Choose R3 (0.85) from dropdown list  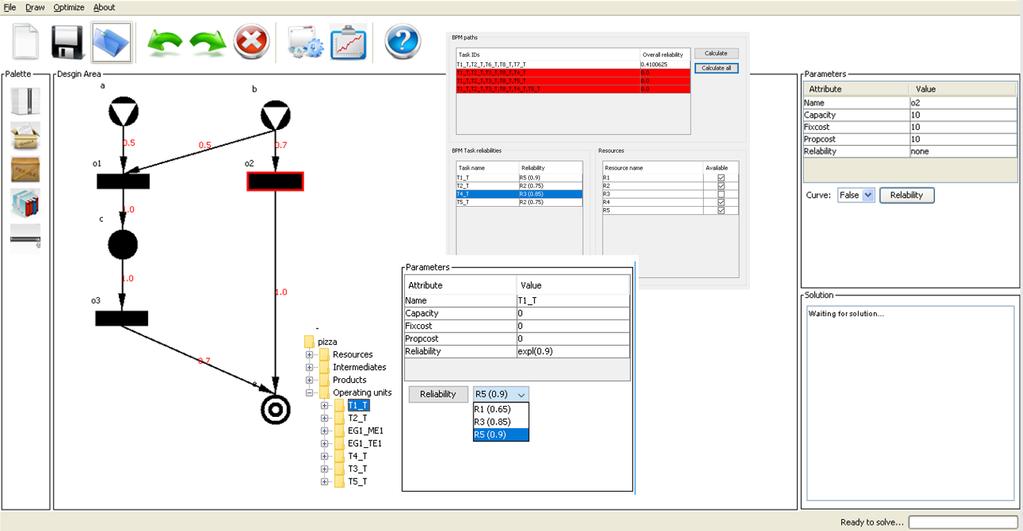[x=501, y=421]
